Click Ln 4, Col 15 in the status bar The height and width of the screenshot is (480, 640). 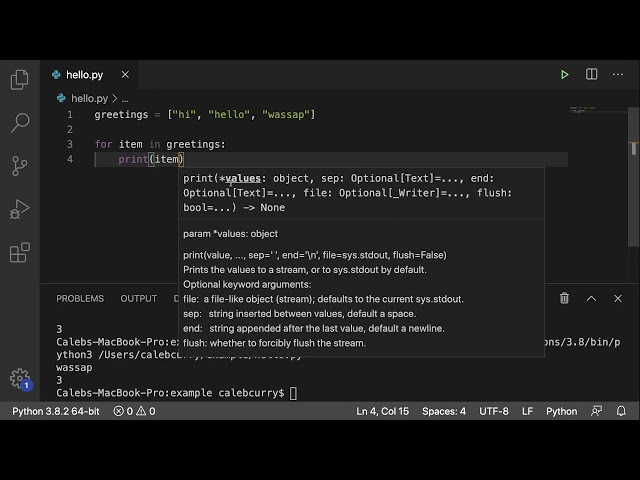[x=382, y=411]
